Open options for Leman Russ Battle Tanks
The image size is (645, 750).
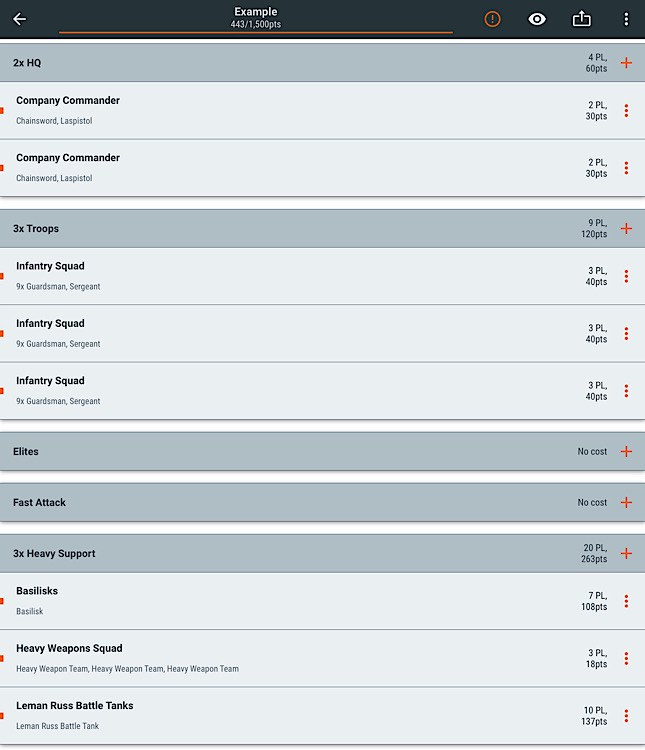[626, 716]
